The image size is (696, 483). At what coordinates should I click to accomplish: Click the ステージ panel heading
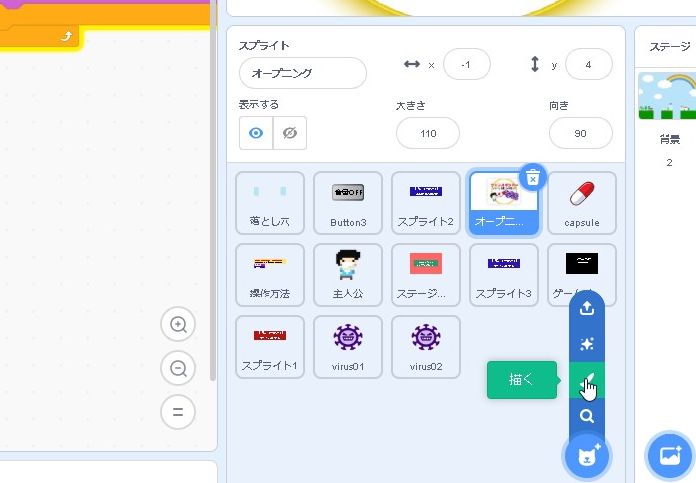[x=670, y=47]
